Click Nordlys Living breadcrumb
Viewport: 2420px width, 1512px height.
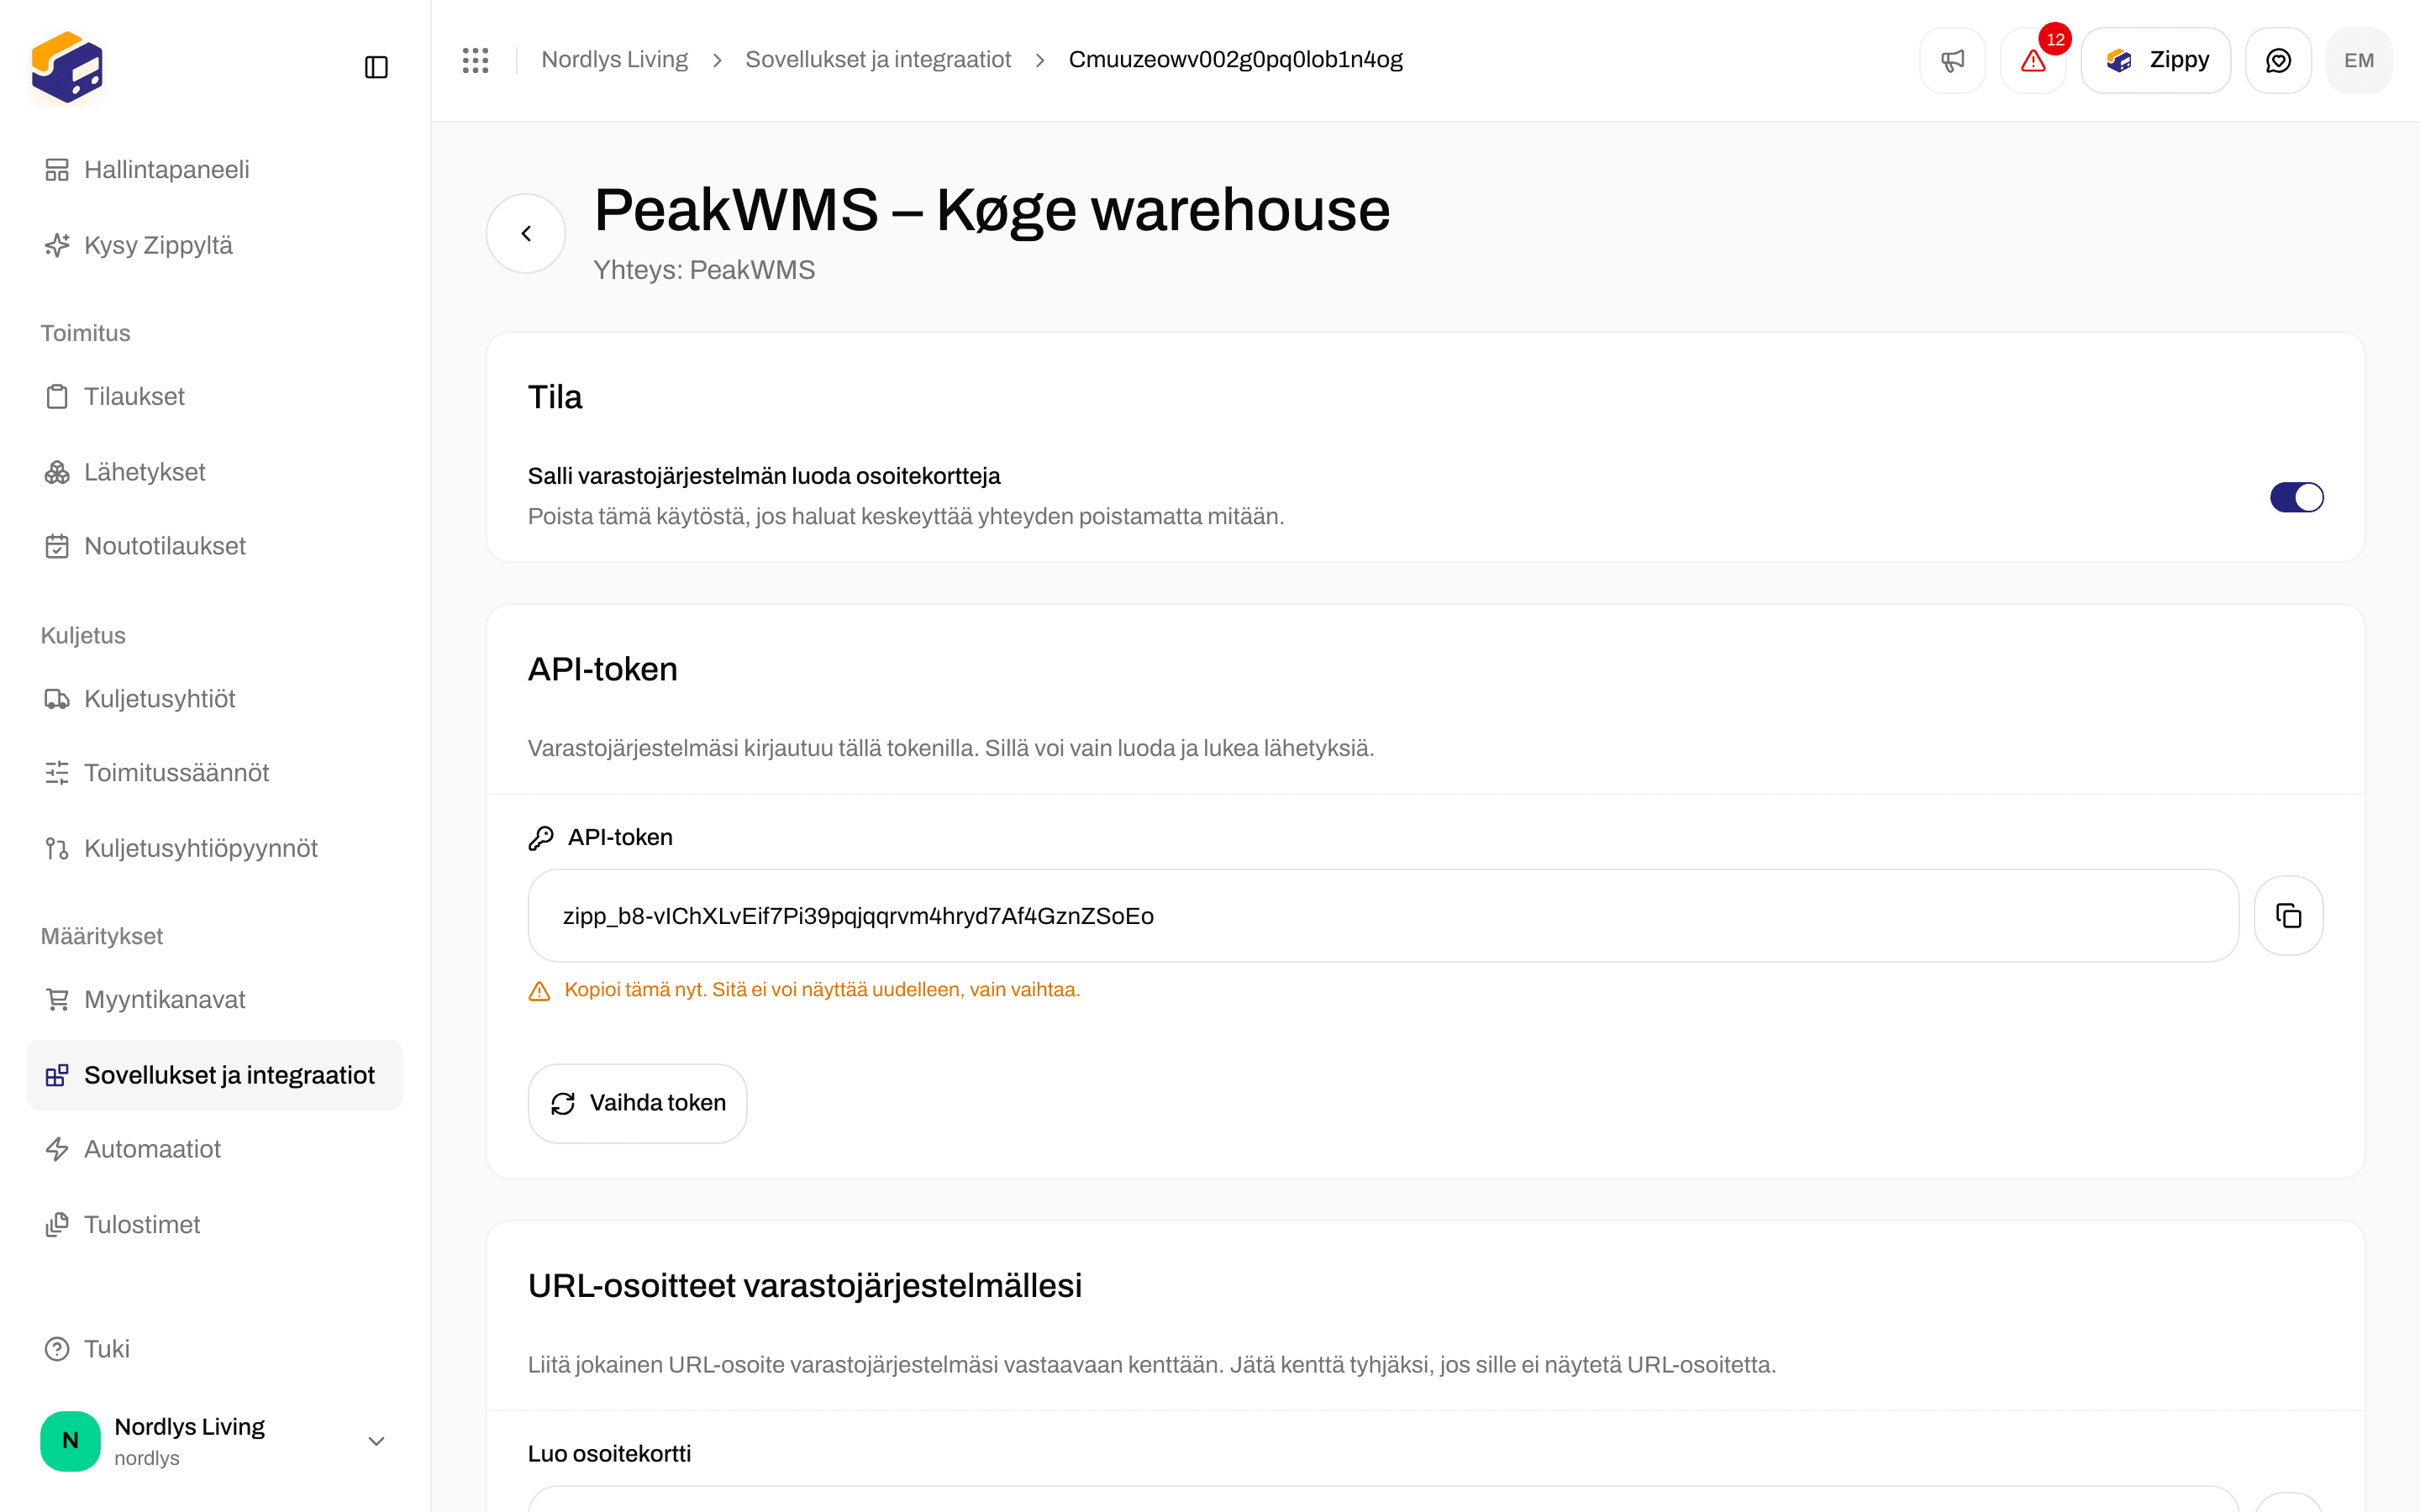614,60
